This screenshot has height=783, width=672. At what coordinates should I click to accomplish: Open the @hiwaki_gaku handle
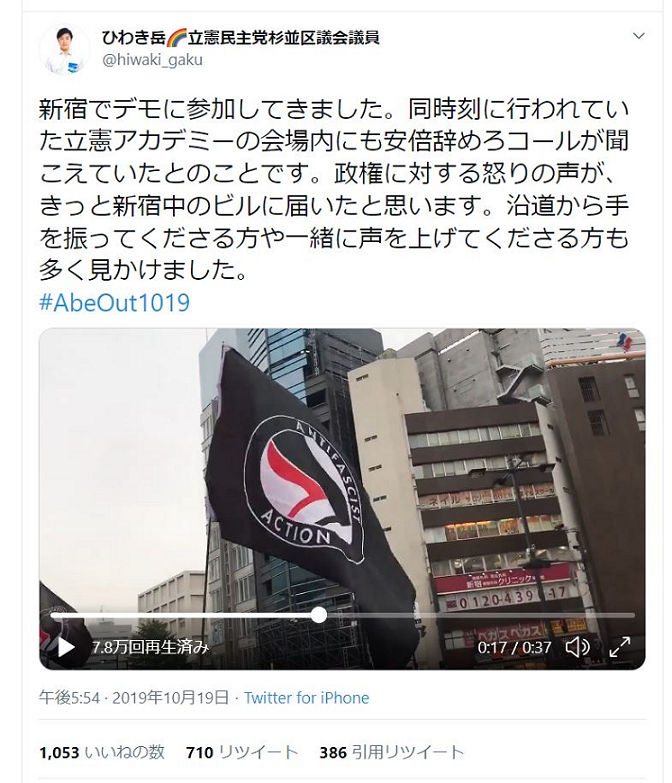pos(152,60)
